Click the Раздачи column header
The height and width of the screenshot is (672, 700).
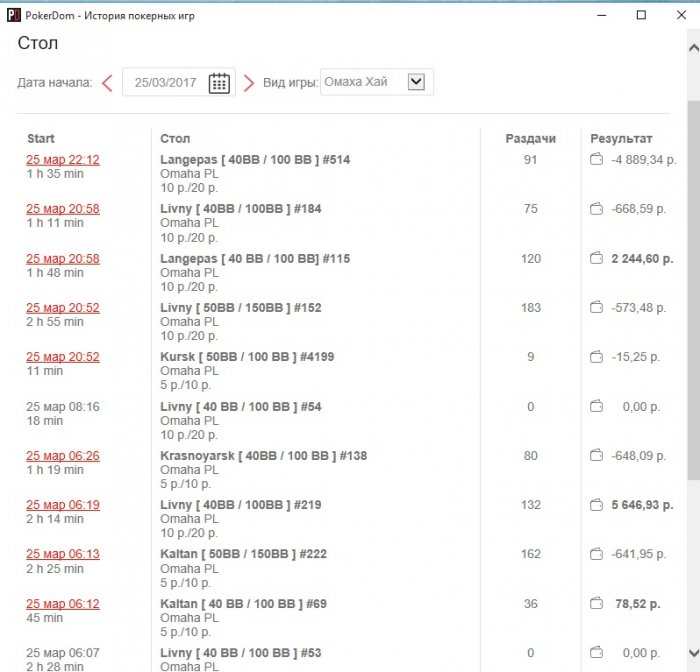pyautogui.click(x=530, y=139)
